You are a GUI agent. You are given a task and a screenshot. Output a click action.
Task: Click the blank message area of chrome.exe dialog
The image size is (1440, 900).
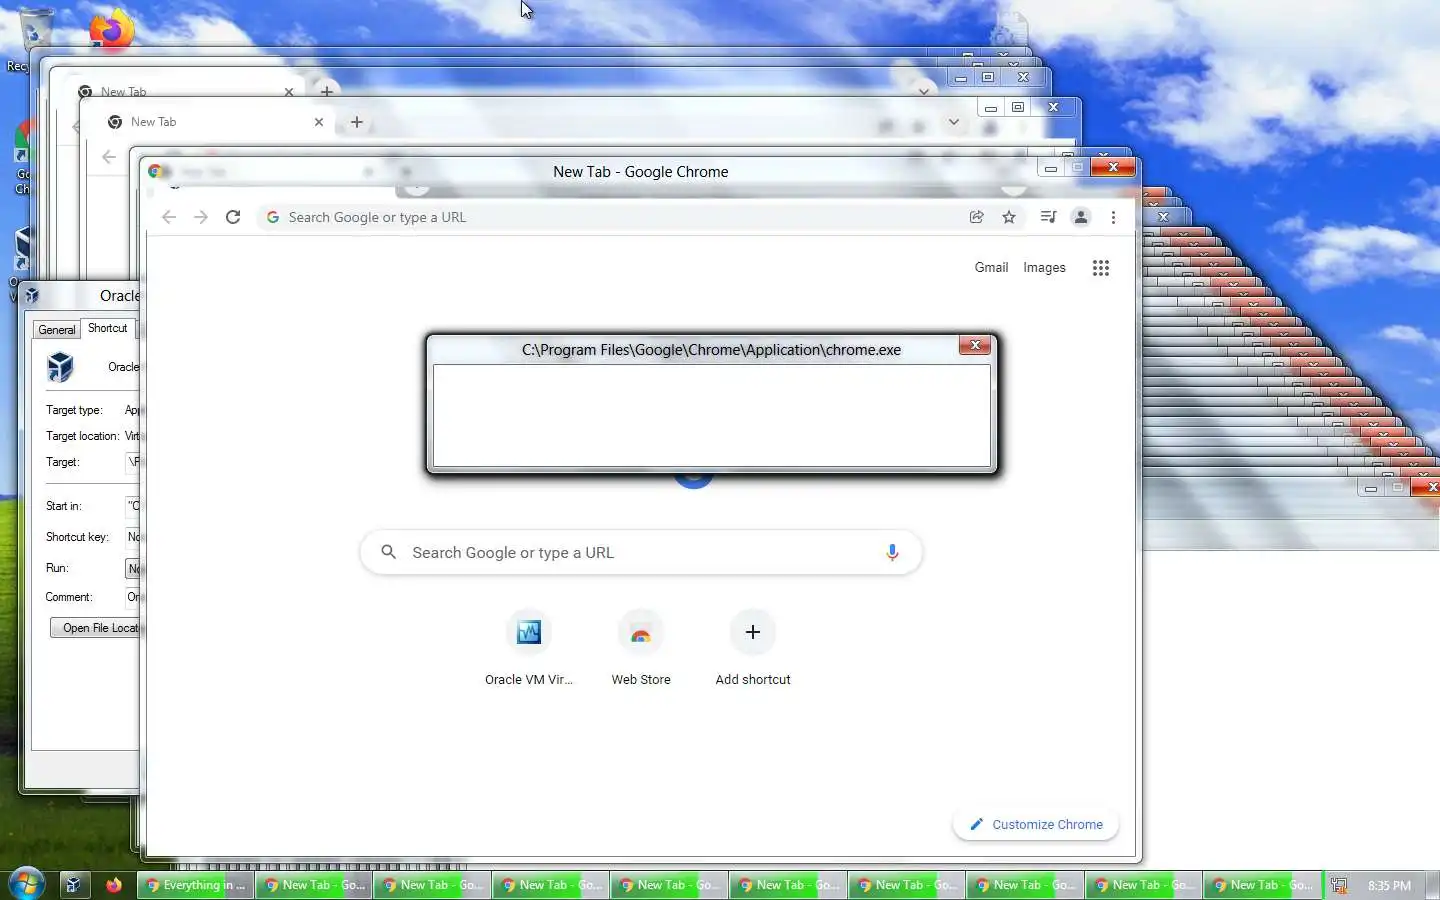712,415
